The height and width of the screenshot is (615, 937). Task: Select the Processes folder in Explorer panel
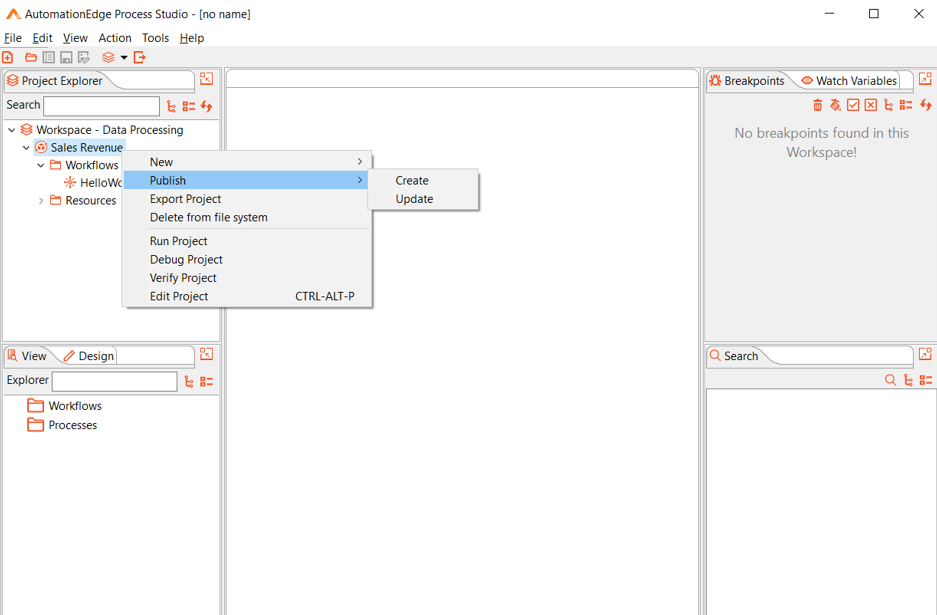62,425
